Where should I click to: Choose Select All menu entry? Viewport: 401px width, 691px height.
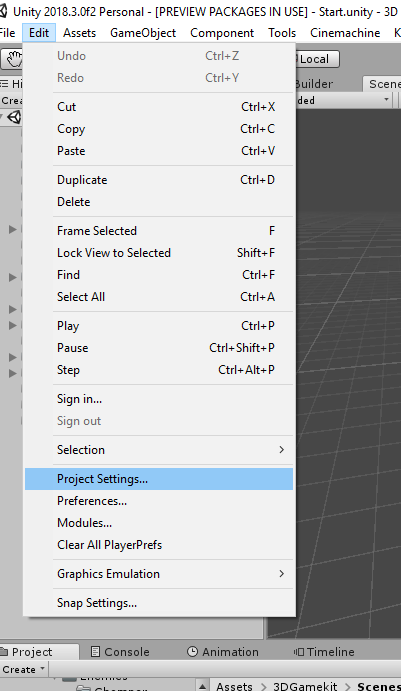click(x=159, y=297)
